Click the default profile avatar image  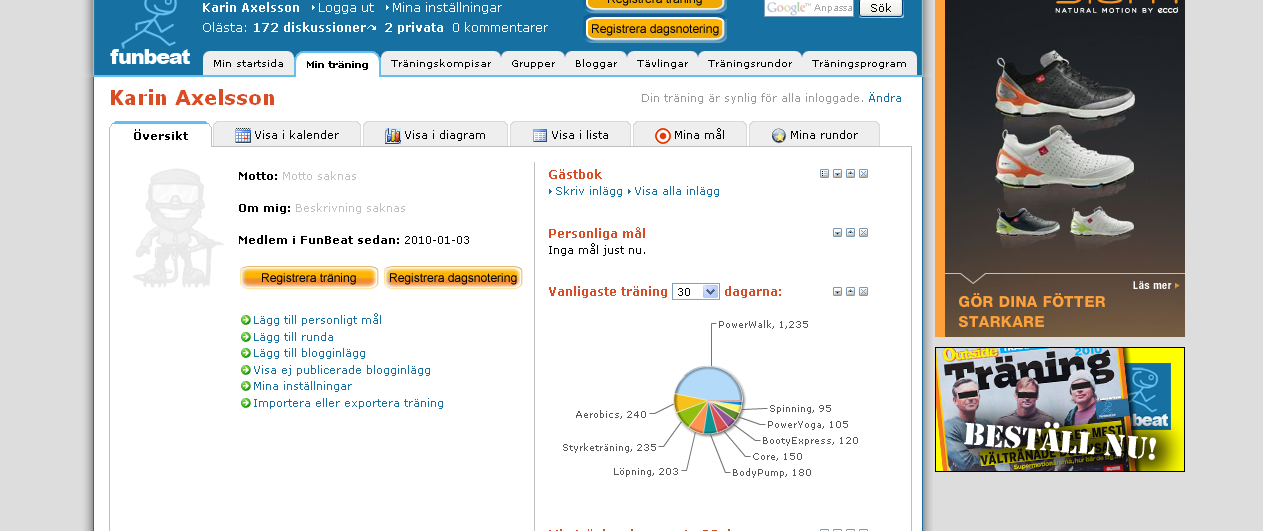click(x=177, y=229)
